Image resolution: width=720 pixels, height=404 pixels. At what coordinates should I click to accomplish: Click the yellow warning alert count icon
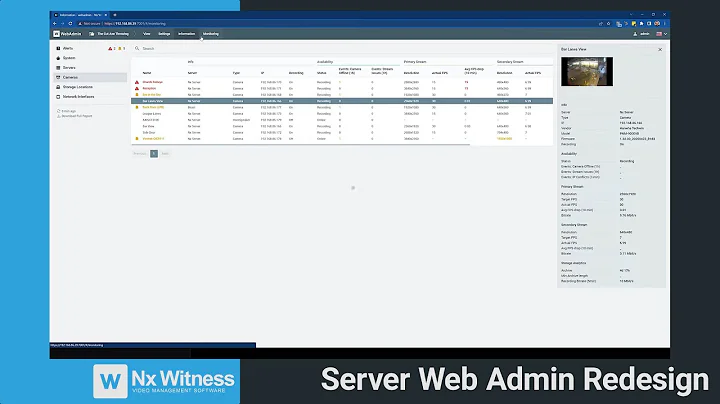coord(120,48)
